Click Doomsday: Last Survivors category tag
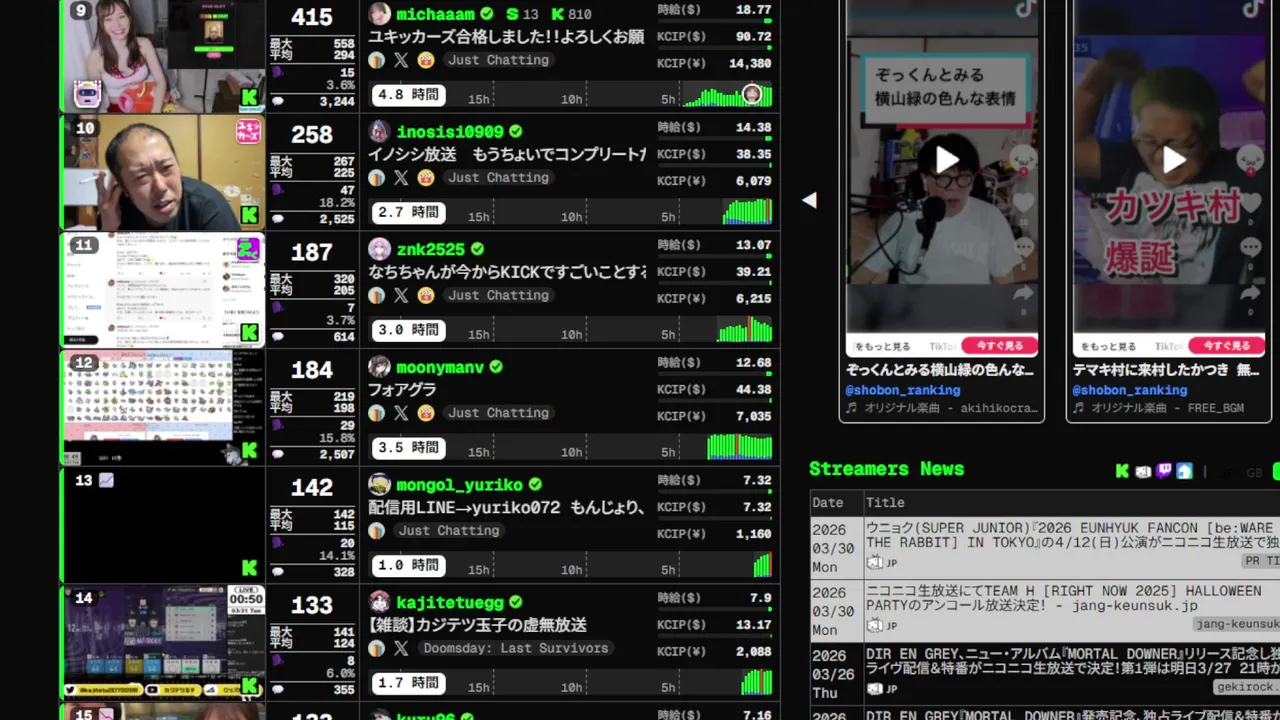Screen dimensions: 1280x720 tap(516, 648)
